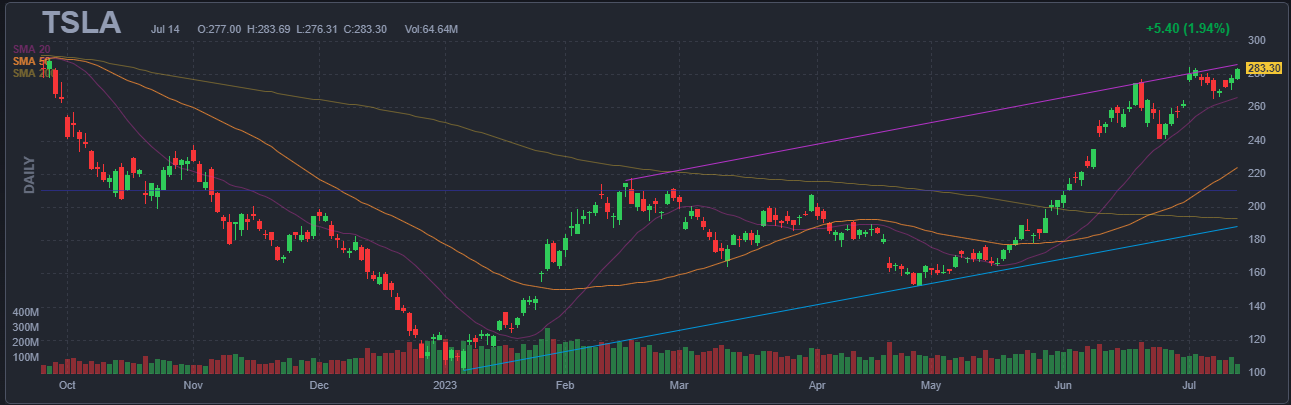The image size is (1291, 405).
Task: Click the 160 price axis label
Action: click(x=1256, y=273)
